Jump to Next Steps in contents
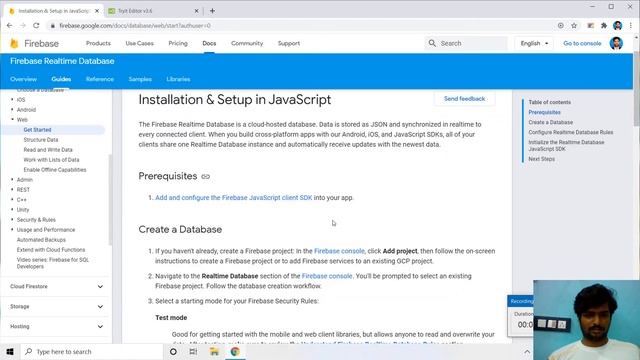This screenshot has height=360, width=640. 542,159
